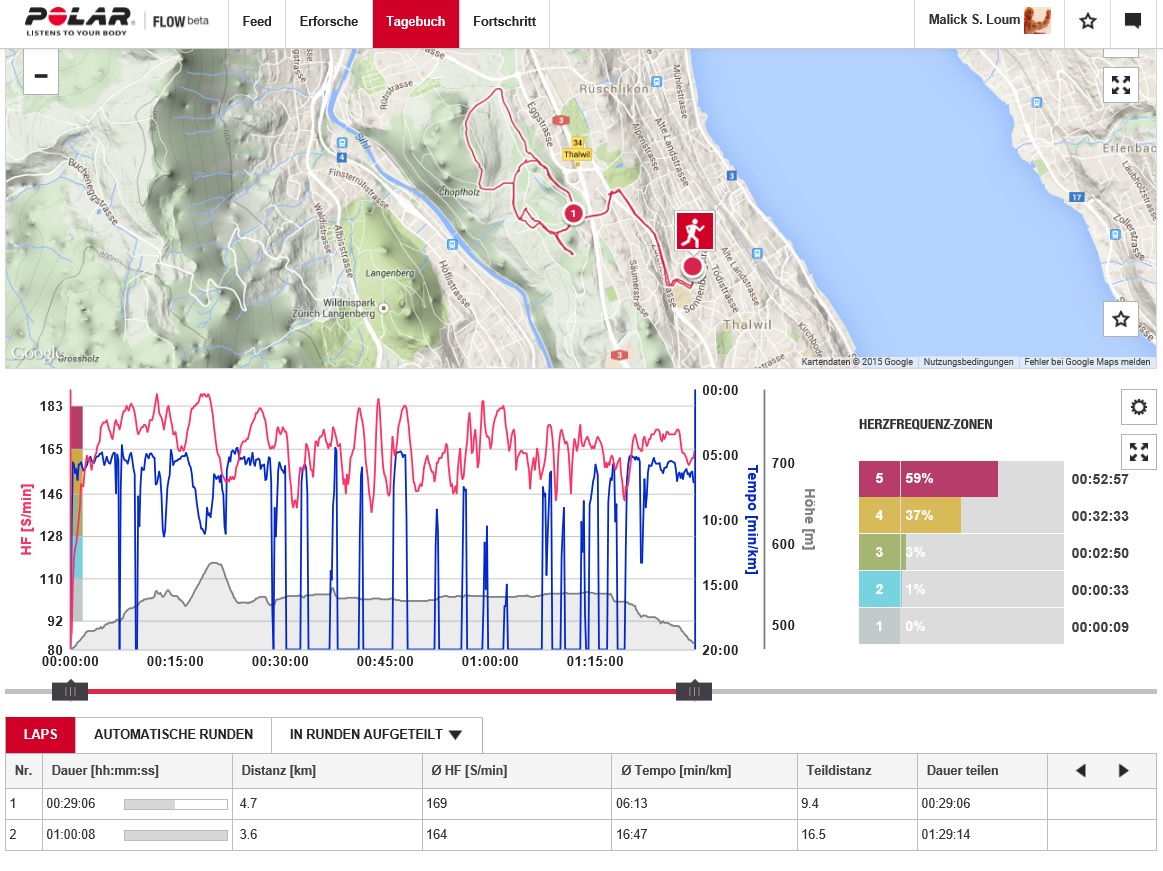This screenshot has width=1163, height=871.
Task: Open chart settings gear icon
Action: pyautogui.click(x=1138, y=407)
